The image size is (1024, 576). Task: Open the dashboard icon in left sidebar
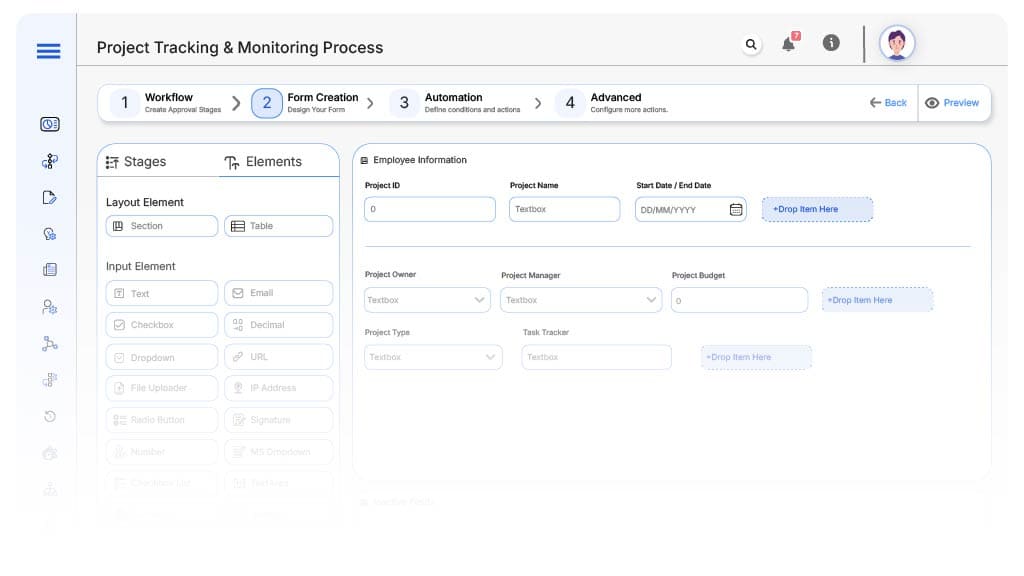50,124
